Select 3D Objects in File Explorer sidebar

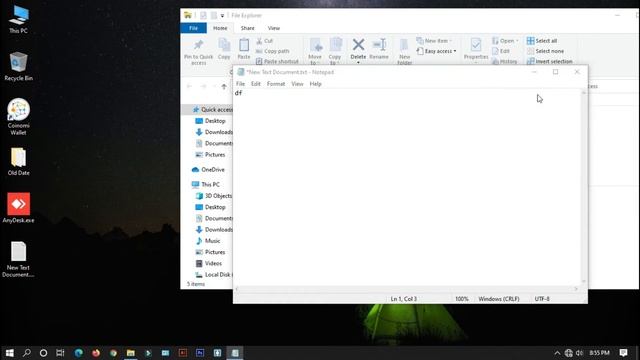click(214, 196)
